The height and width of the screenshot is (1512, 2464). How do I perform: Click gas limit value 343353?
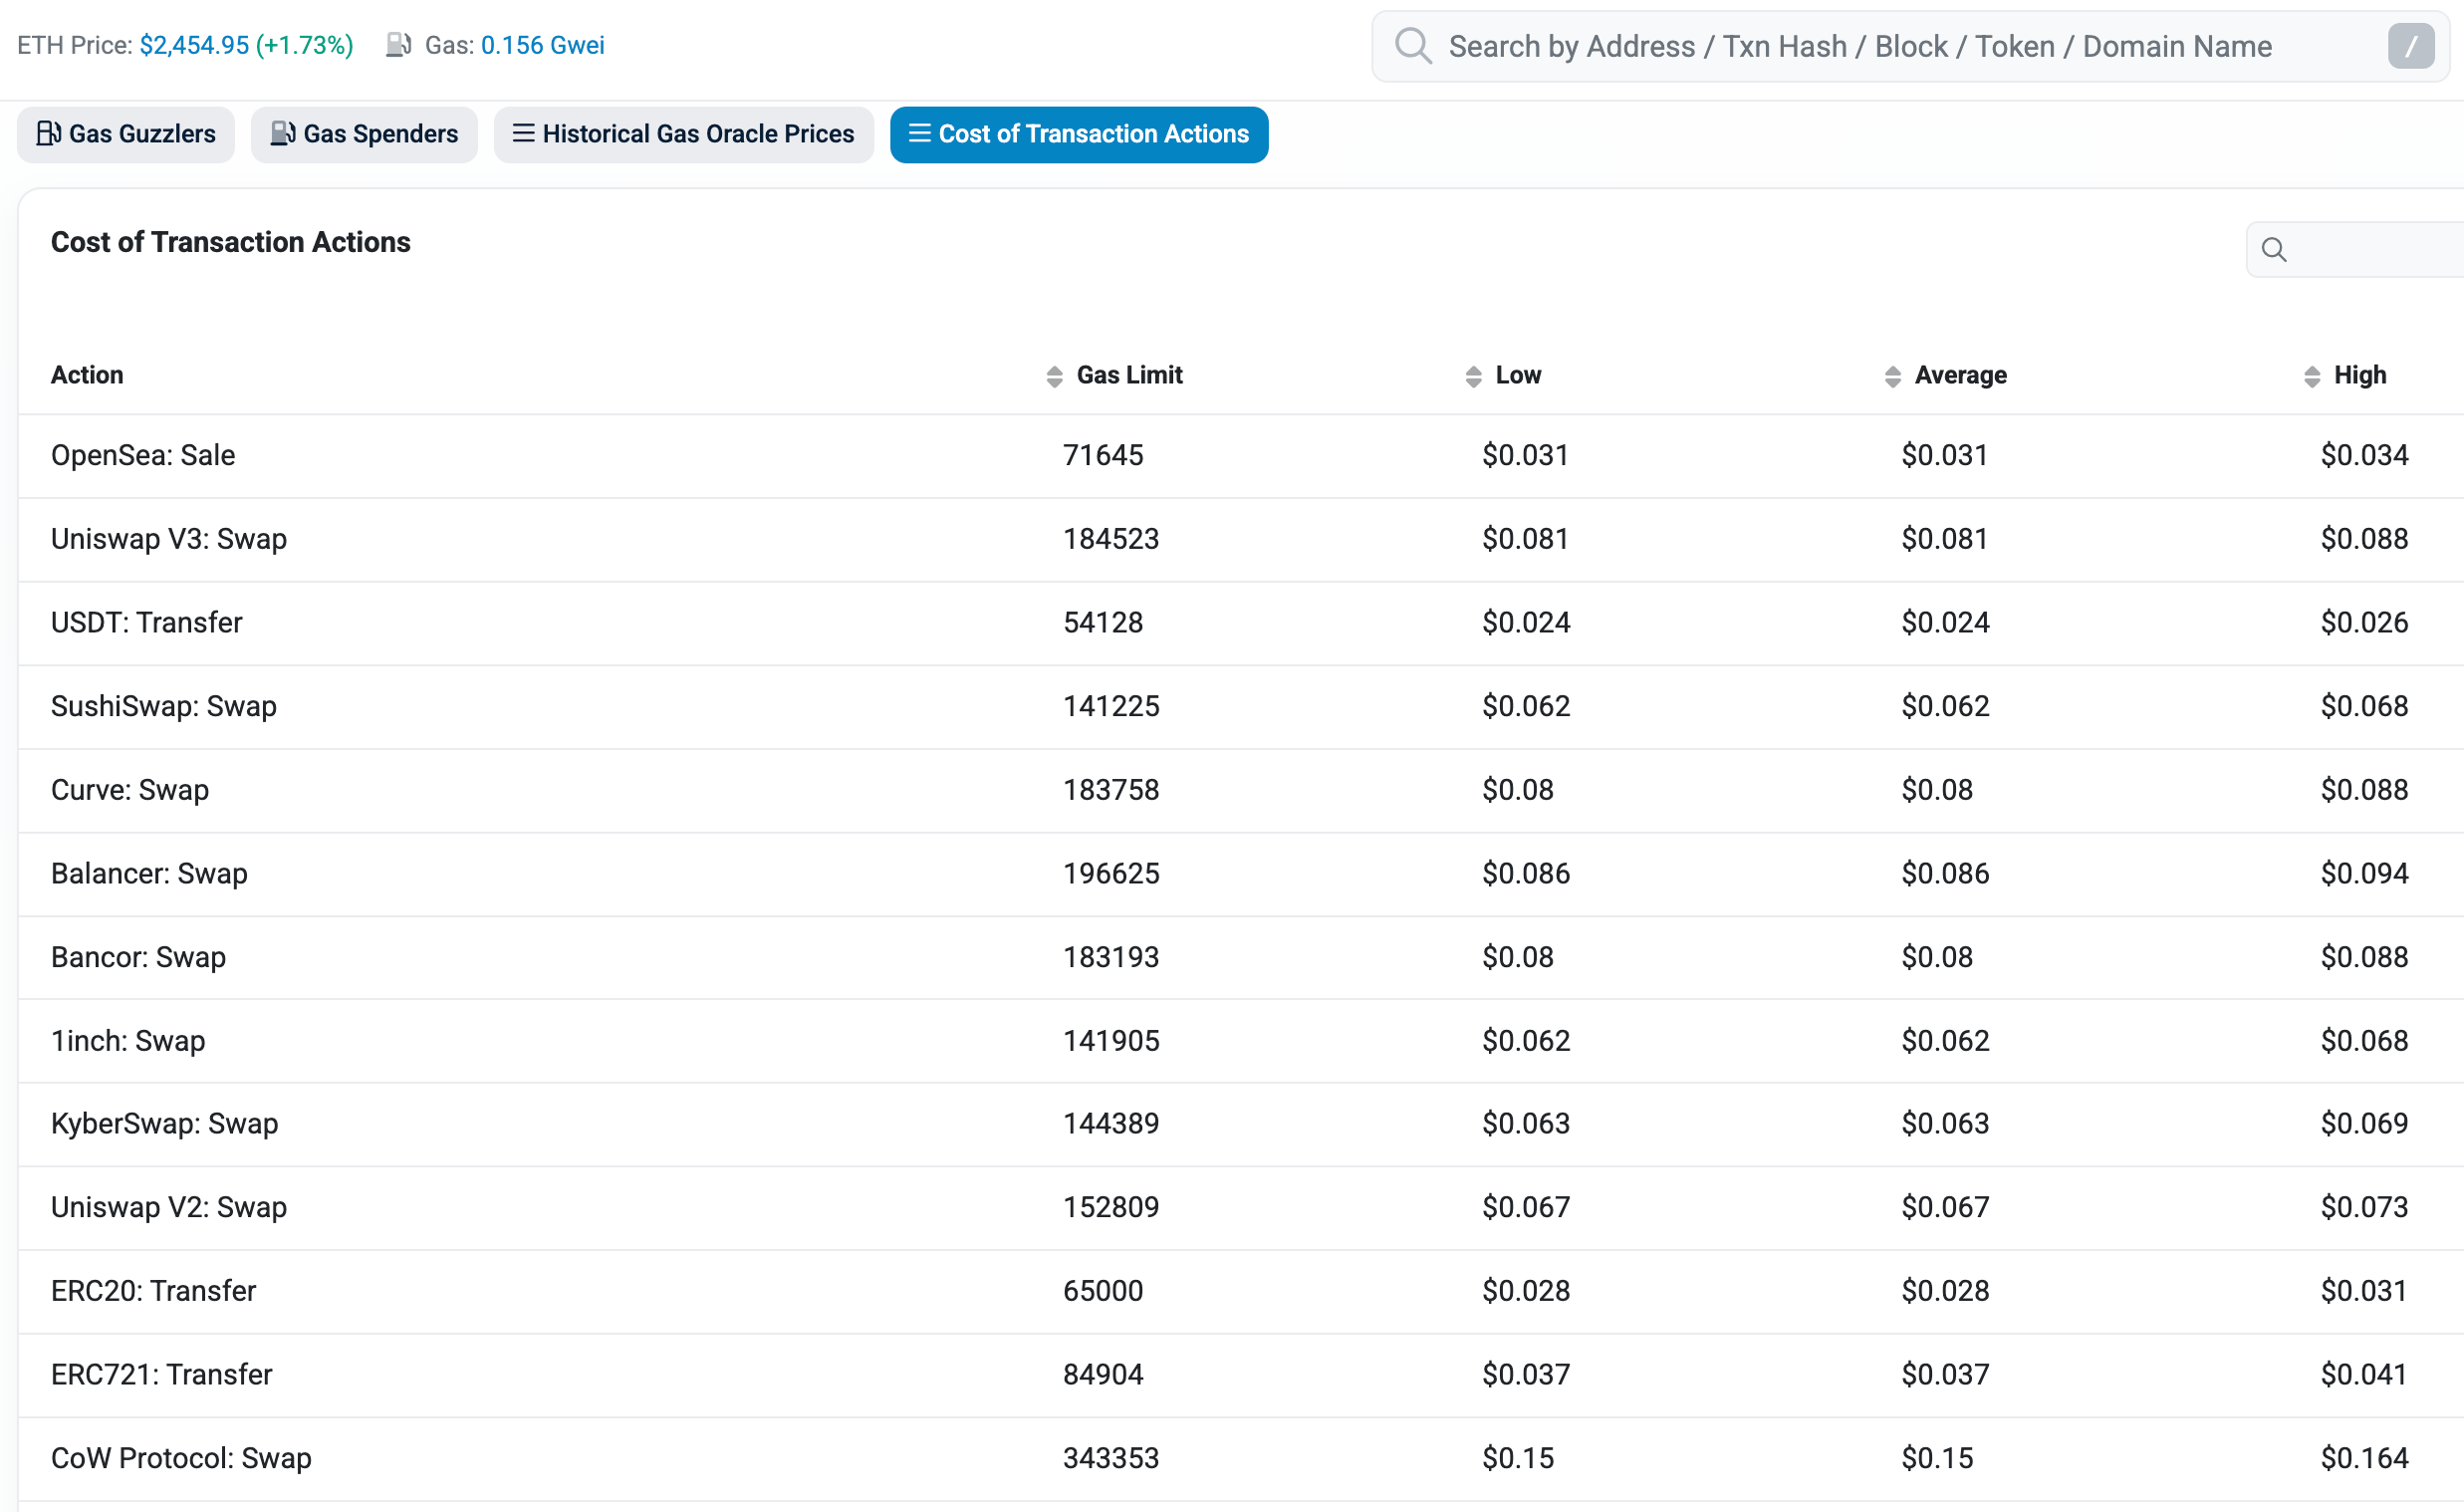click(1111, 1458)
